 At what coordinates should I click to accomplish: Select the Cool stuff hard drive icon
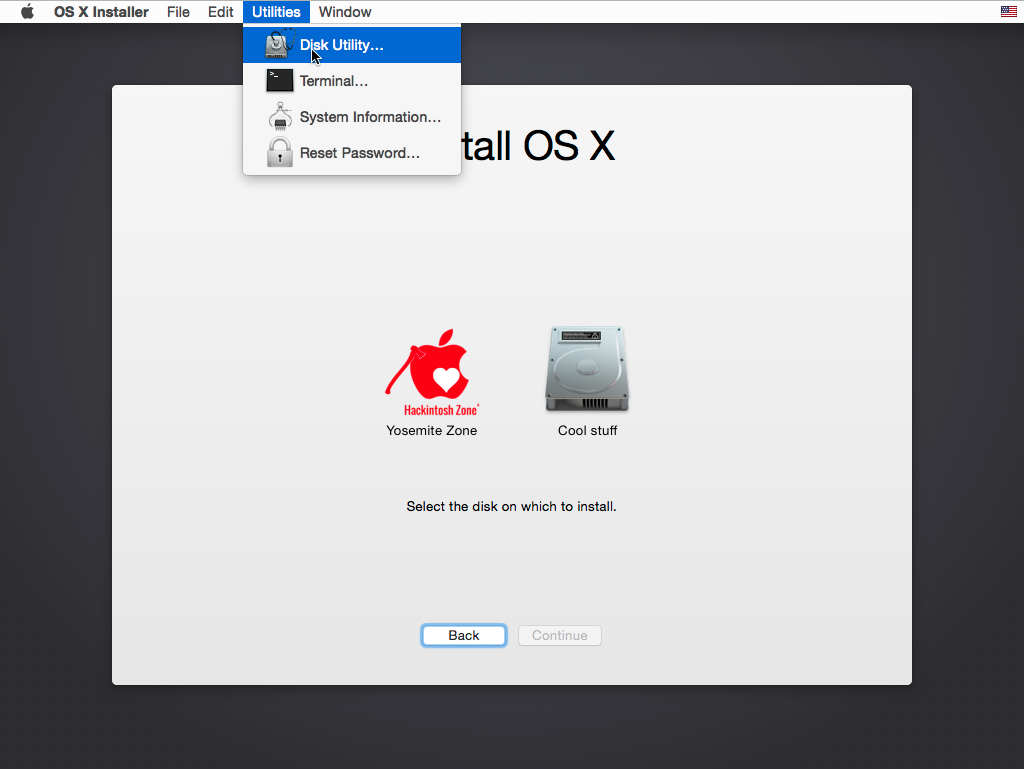click(x=587, y=369)
